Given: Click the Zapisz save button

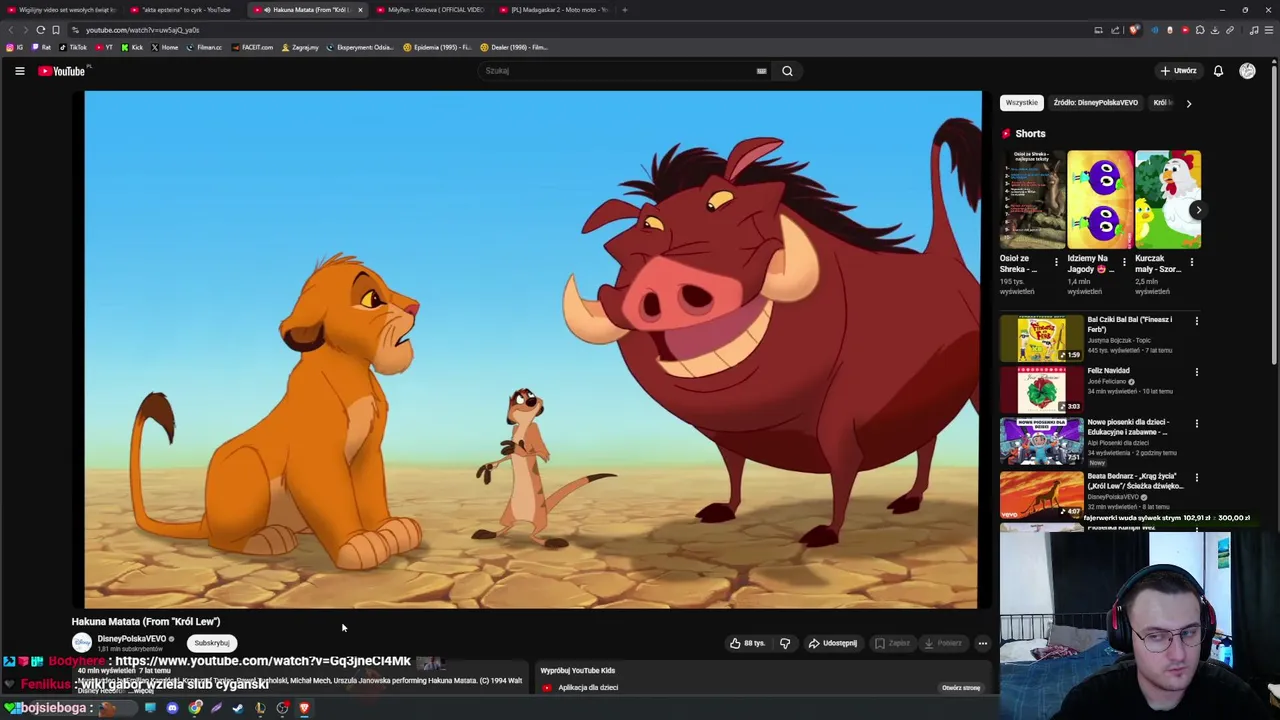Looking at the screenshot, I should 892,643.
